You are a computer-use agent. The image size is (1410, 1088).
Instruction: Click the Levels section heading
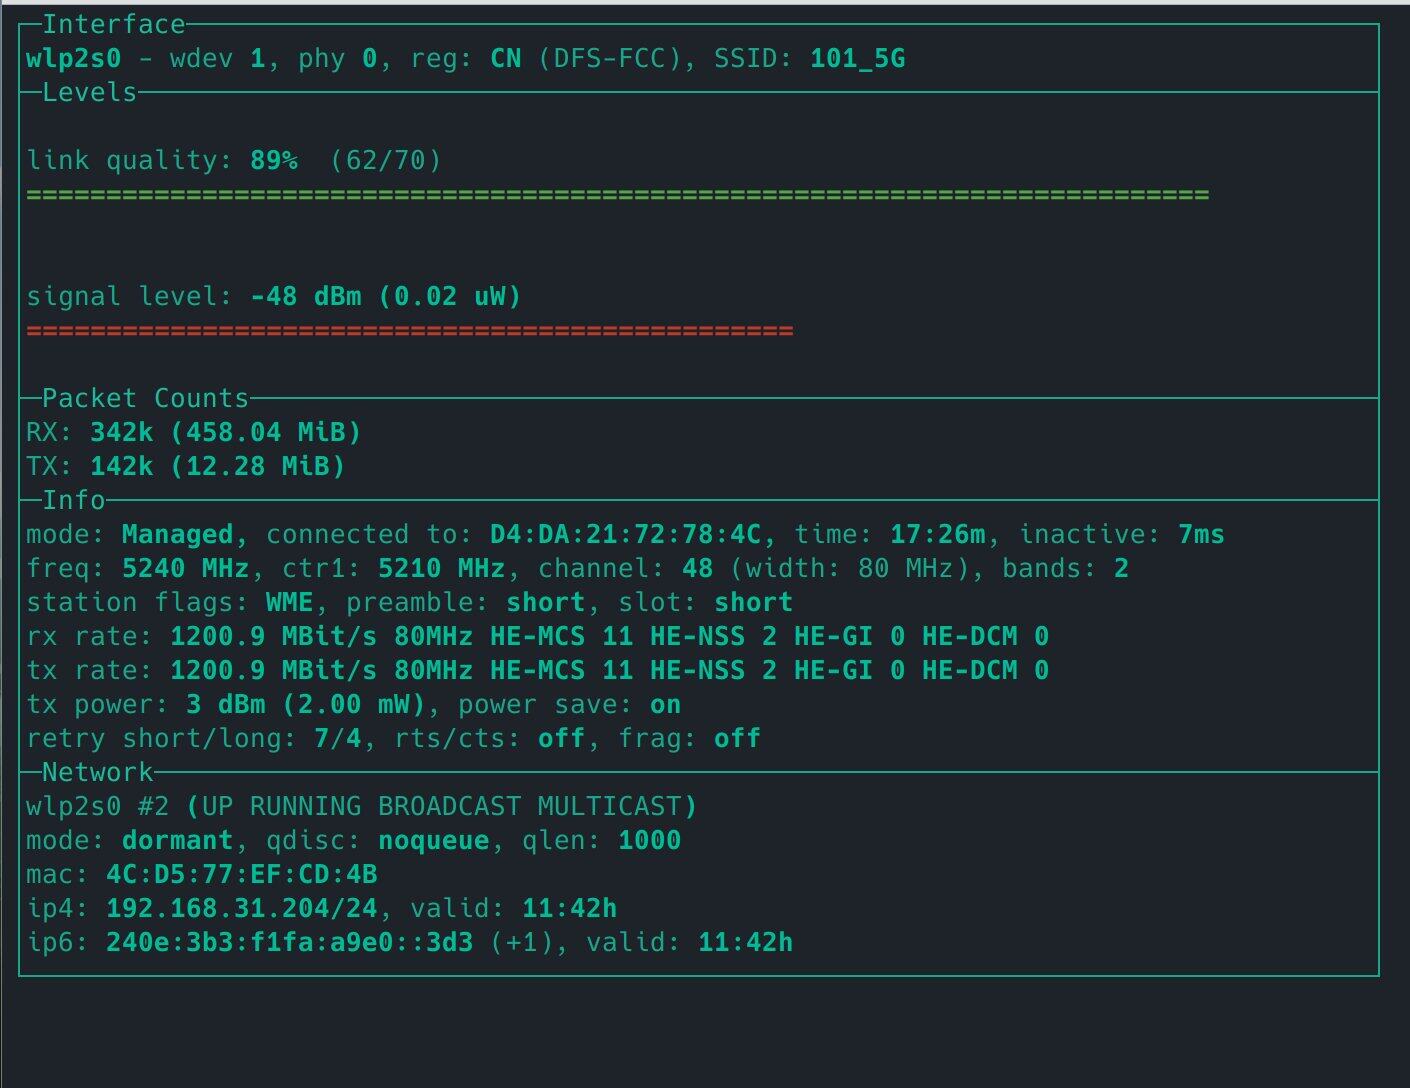(90, 92)
